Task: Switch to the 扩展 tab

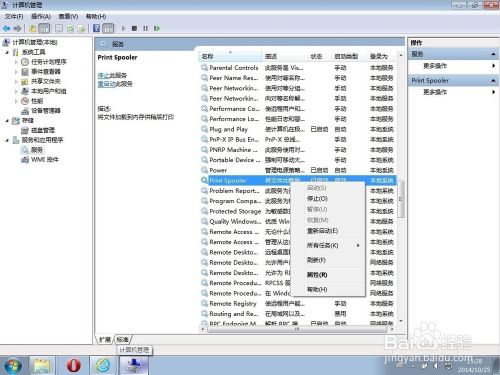Action: [105, 339]
